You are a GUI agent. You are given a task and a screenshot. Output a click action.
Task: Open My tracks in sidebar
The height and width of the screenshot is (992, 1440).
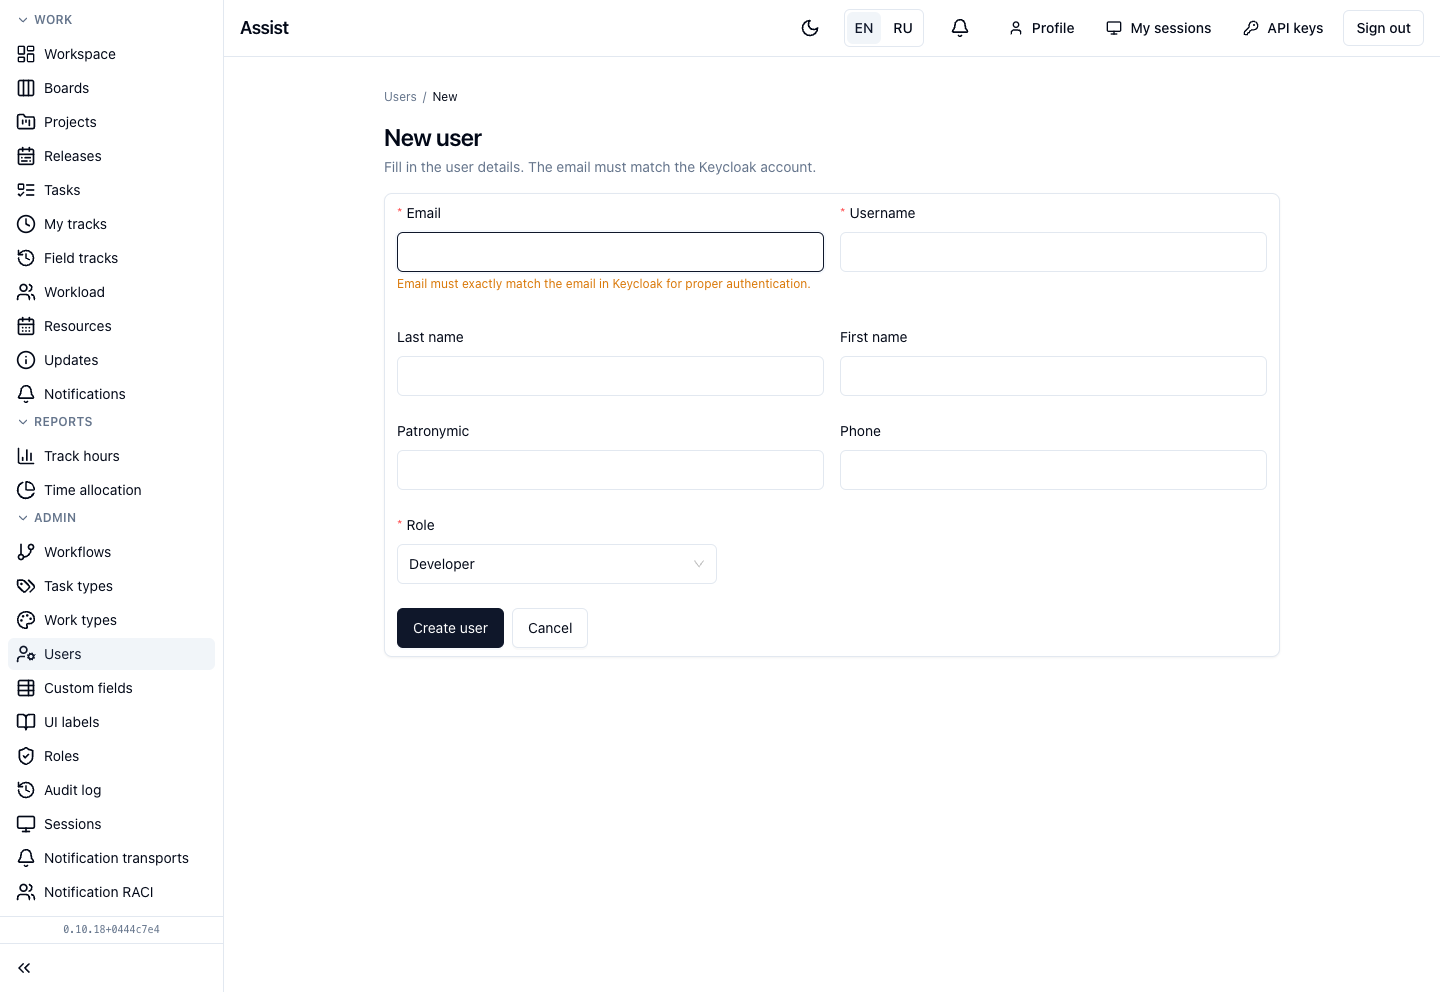[x=111, y=224]
